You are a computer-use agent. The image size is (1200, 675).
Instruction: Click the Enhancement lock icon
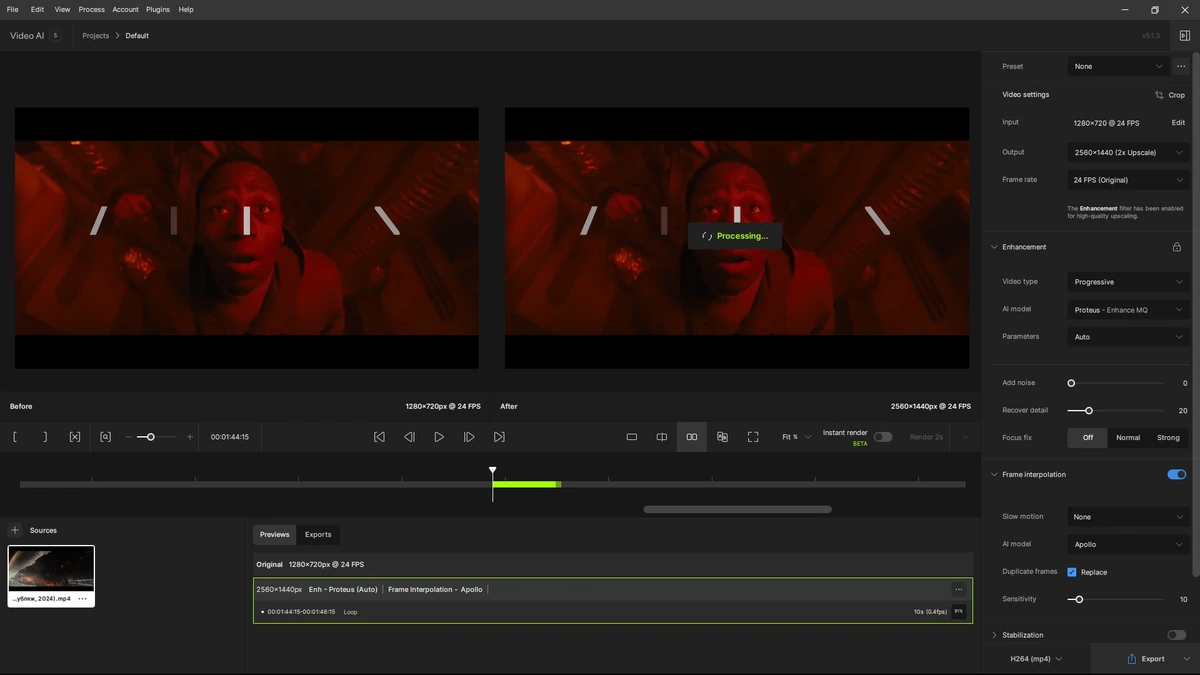(x=1177, y=247)
